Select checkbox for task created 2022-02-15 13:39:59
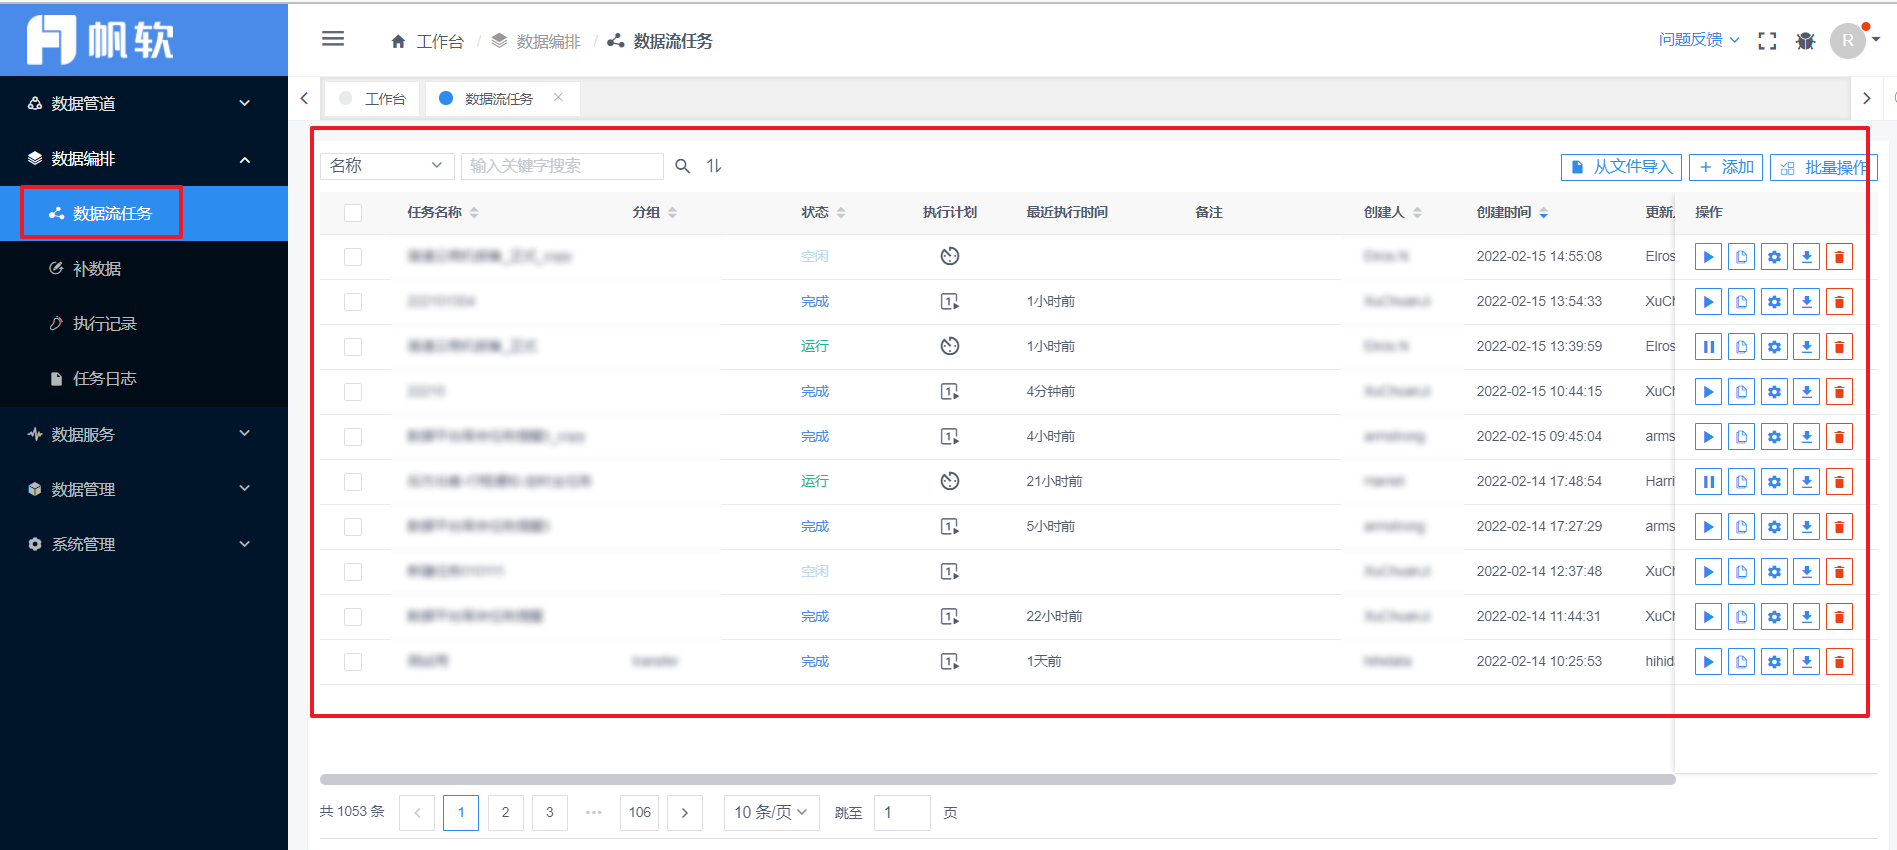The width and height of the screenshot is (1897, 850). 353,347
